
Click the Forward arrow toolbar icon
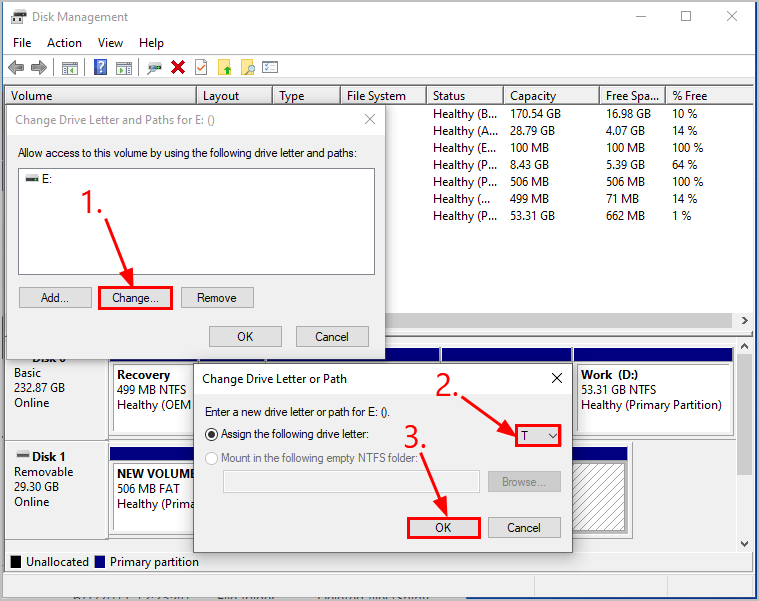click(x=39, y=67)
